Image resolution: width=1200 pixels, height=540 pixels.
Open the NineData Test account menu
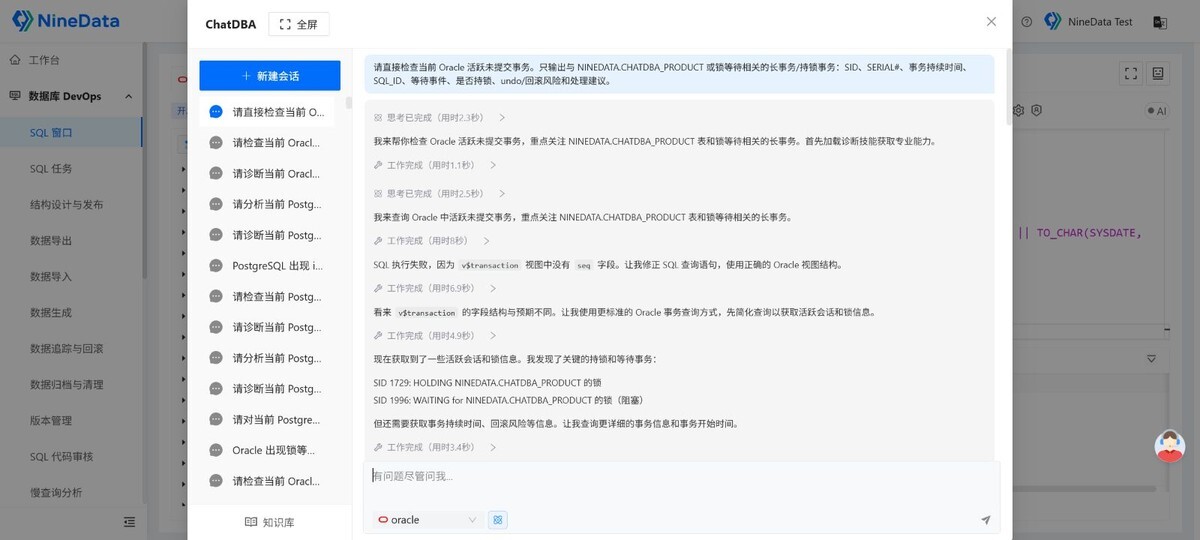pos(1090,21)
